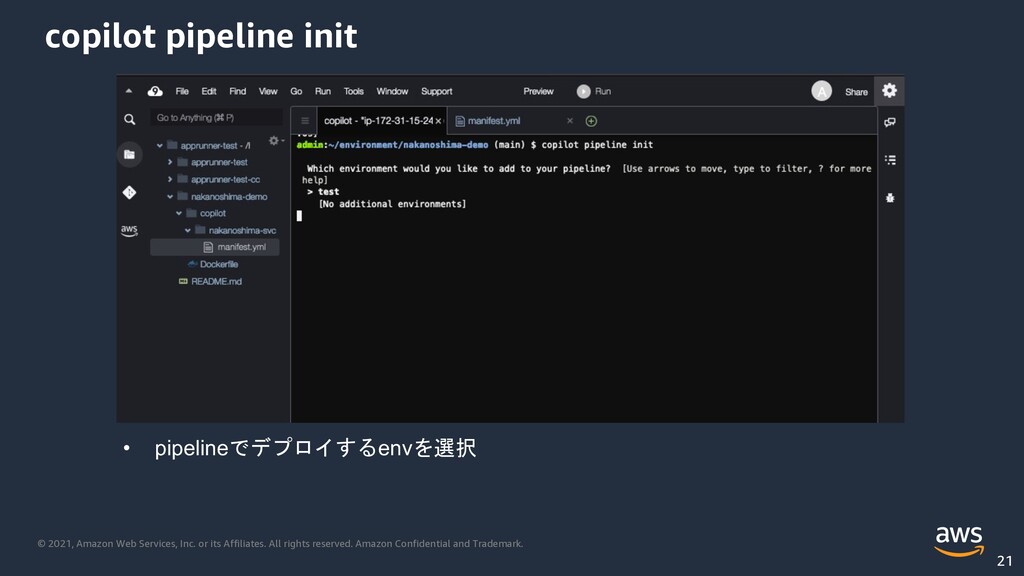Close the copilot terminal tab

(438, 121)
